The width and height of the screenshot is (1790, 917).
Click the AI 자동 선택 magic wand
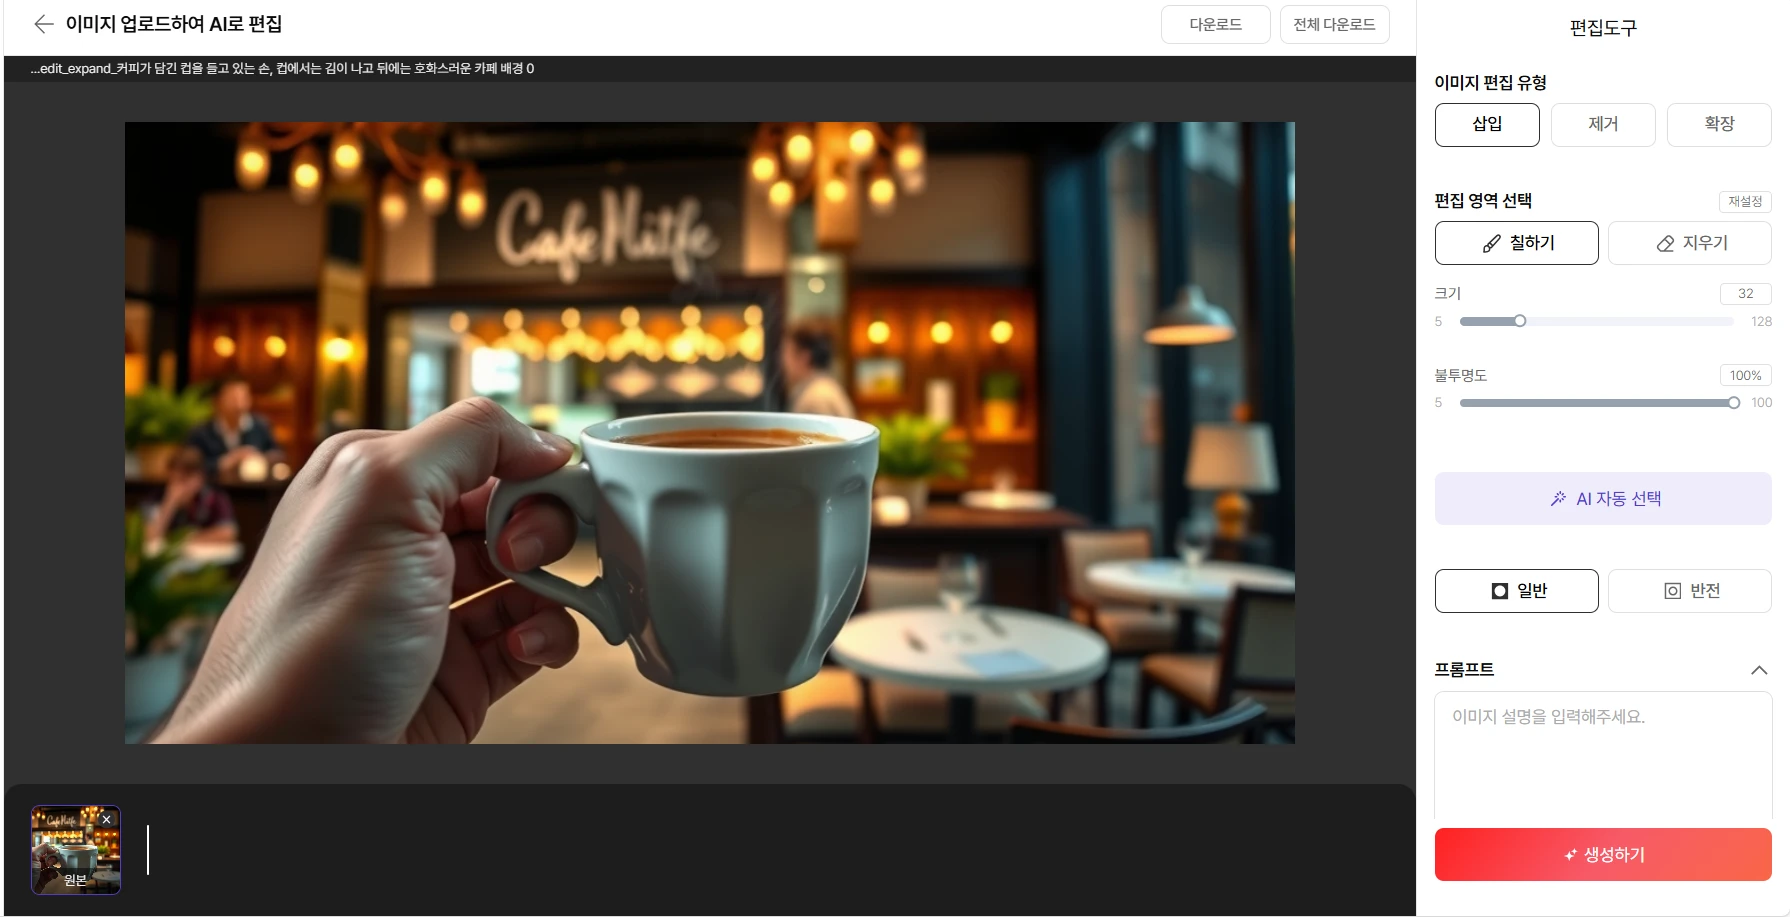point(1602,499)
